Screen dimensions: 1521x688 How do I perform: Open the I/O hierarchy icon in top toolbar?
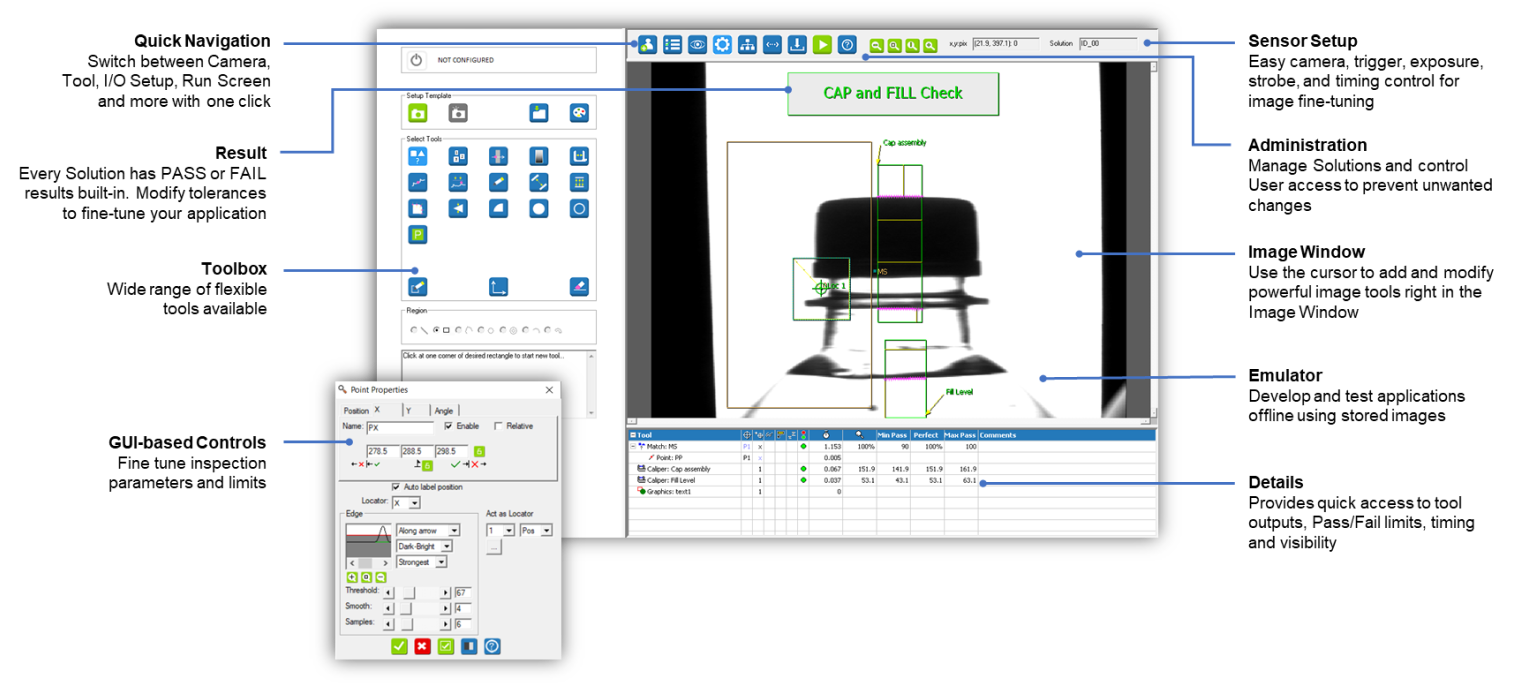pos(747,44)
